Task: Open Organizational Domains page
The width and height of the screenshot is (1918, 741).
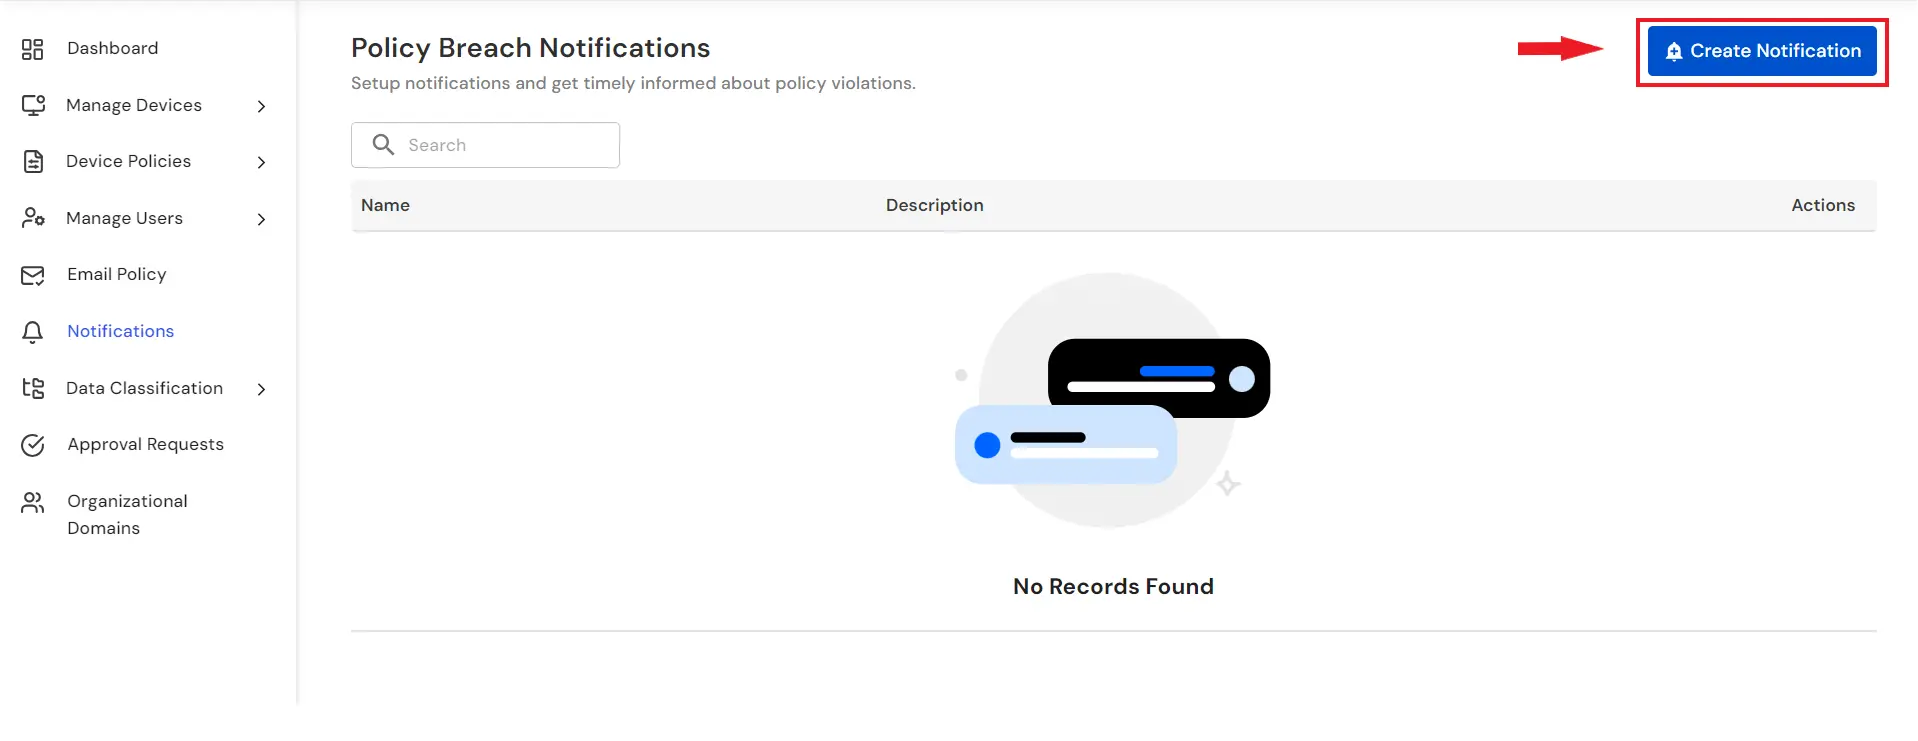Action: click(x=127, y=514)
